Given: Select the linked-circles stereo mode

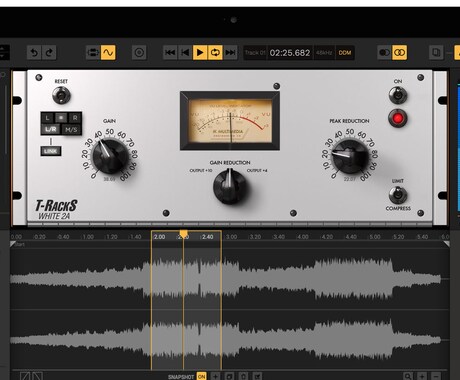Looking at the screenshot, I should 400,53.
